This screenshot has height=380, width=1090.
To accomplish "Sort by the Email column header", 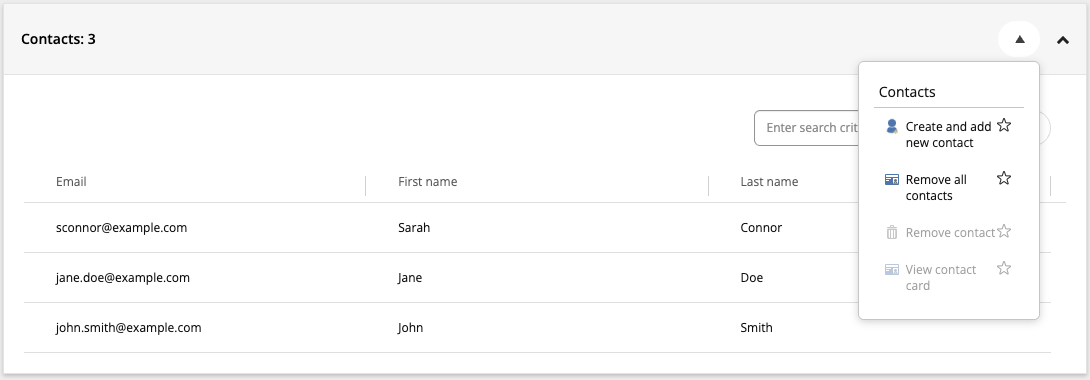I will click(x=71, y=182).
